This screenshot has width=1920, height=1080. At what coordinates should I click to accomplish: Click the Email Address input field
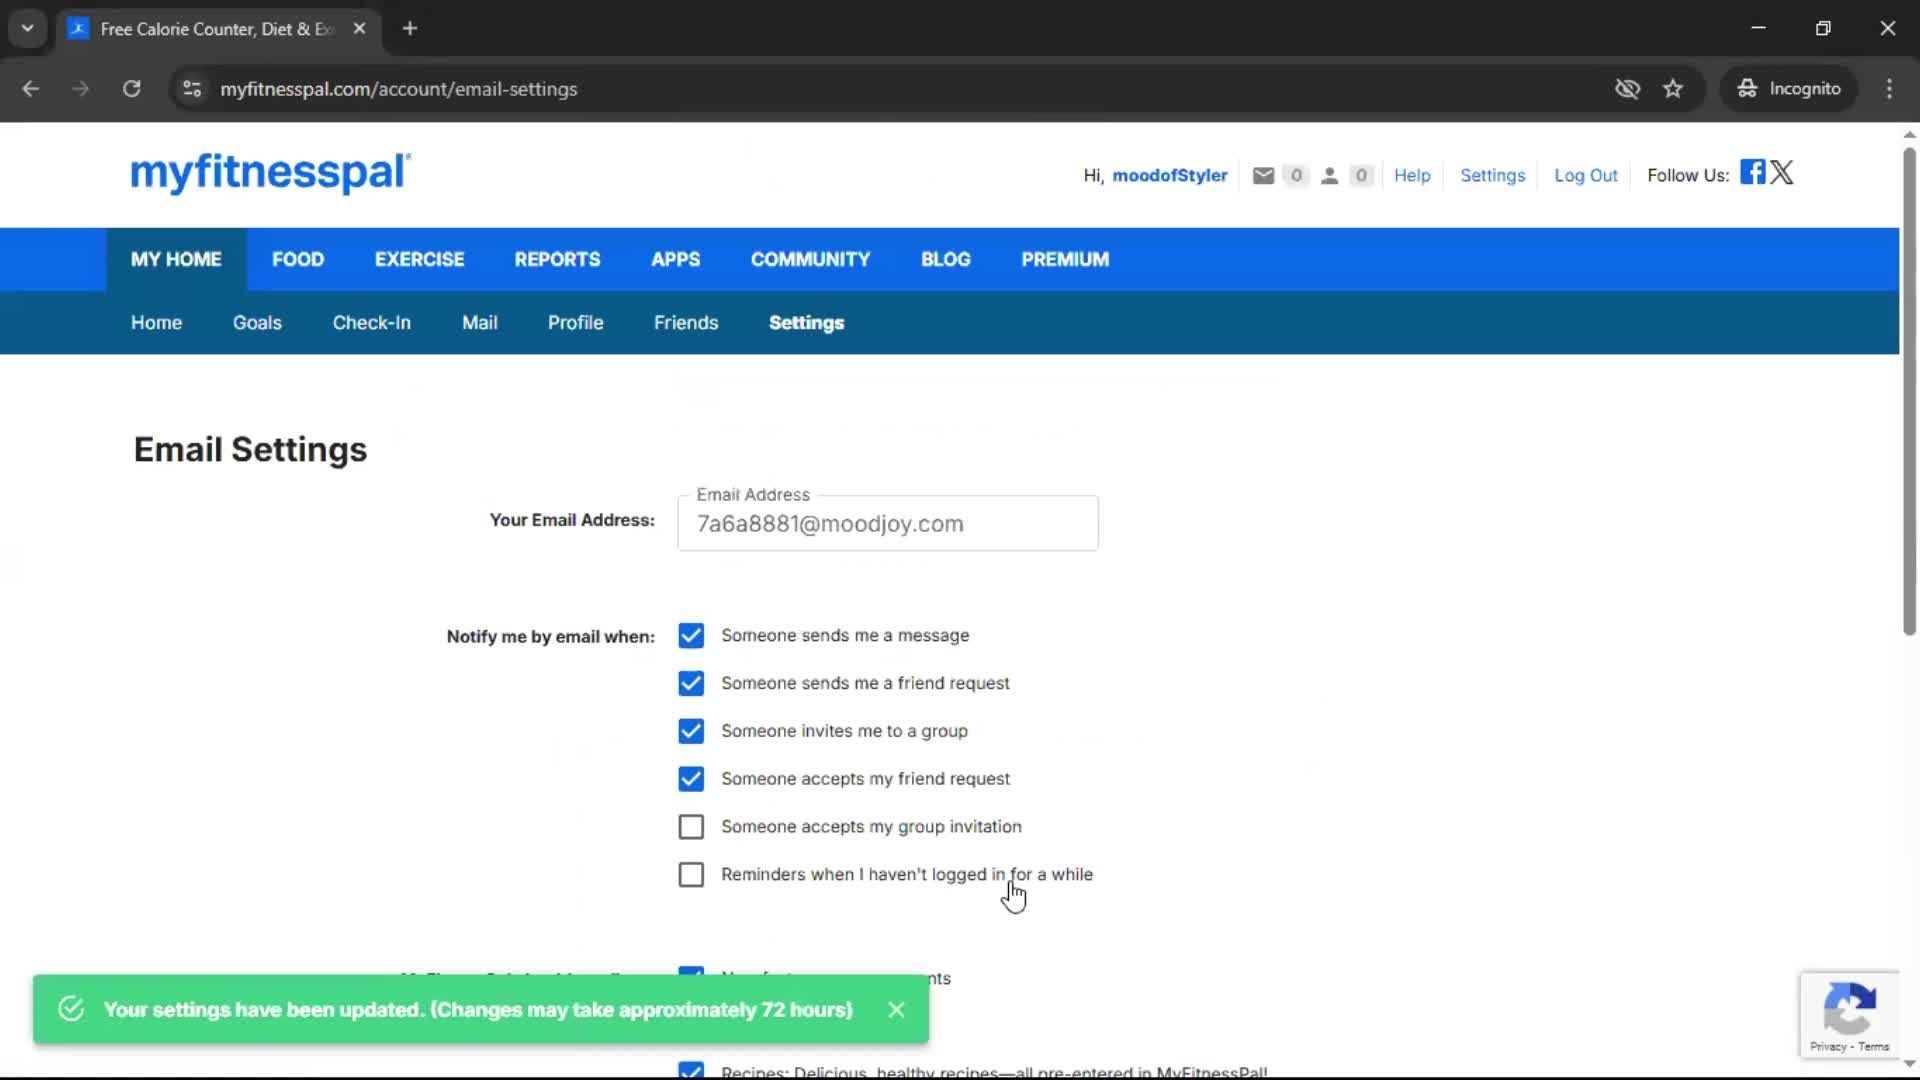coord(887,524)
